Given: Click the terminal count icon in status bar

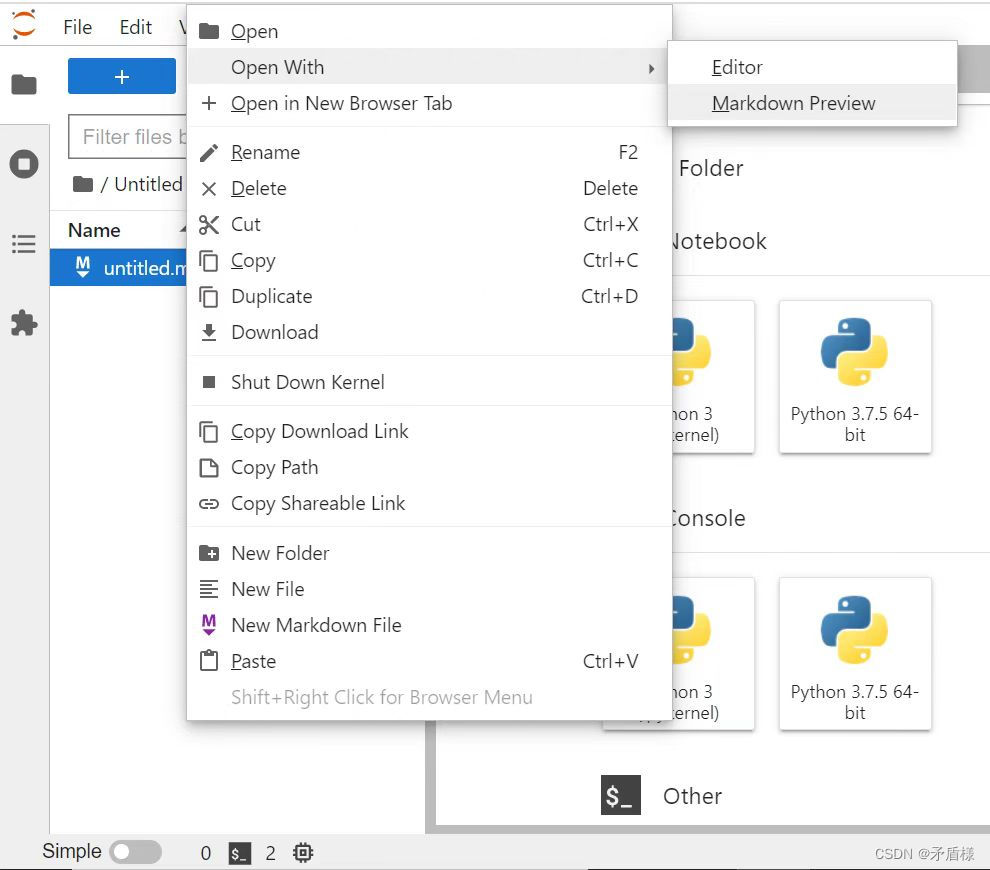Looking at the screenshot, I should point(240,854).
